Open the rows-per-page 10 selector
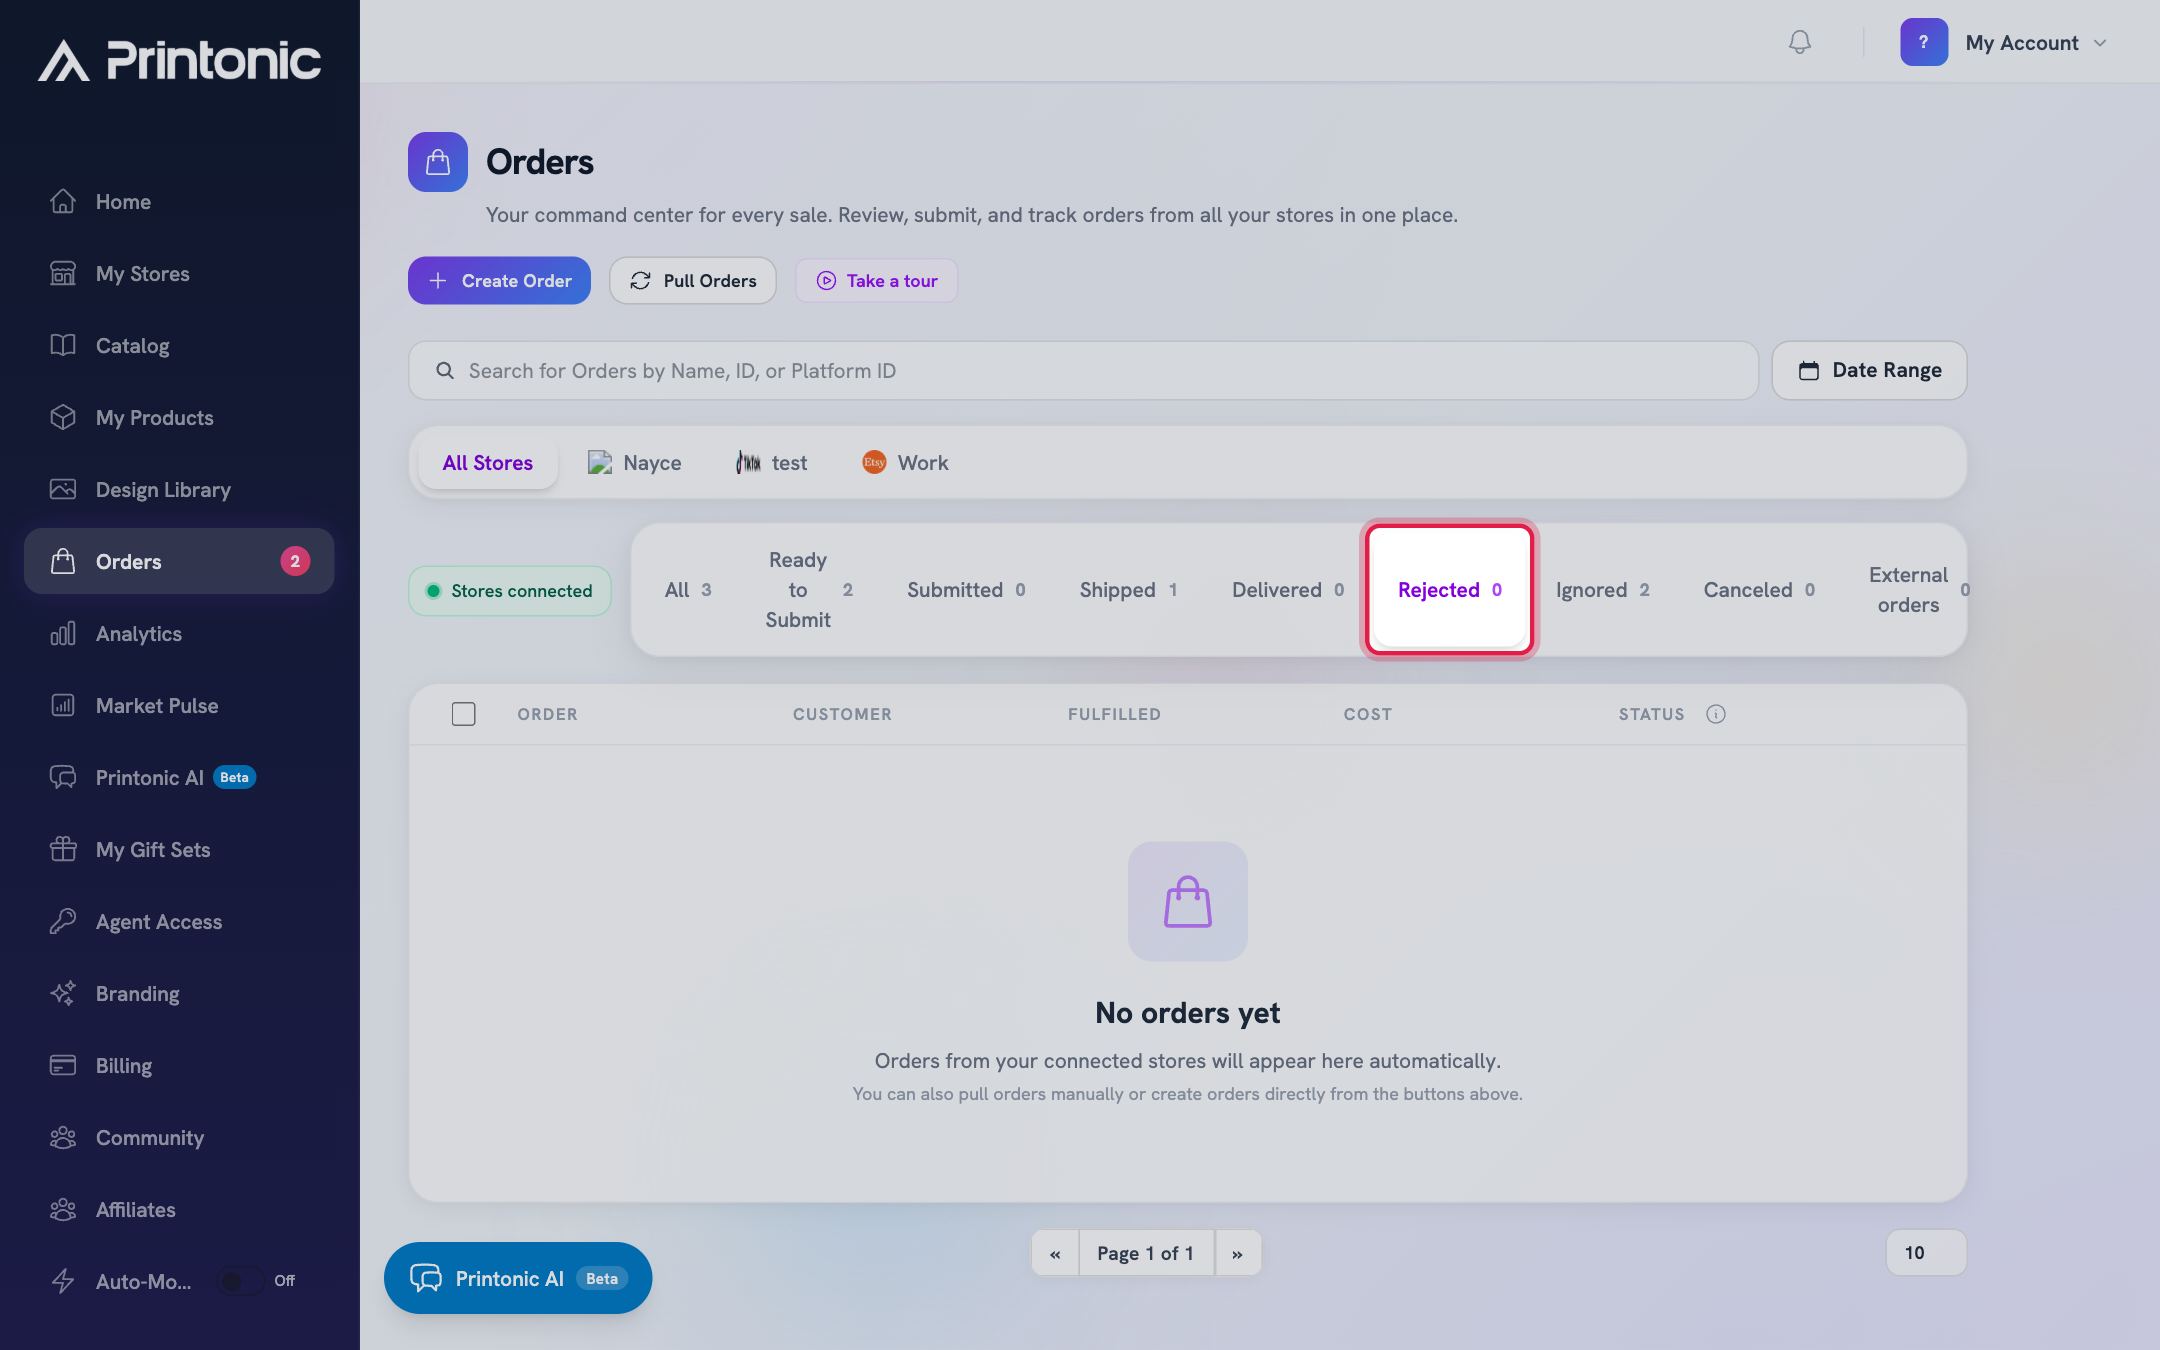The height and width of the screenshot is (1350, 2160). coord(1926,1253)
